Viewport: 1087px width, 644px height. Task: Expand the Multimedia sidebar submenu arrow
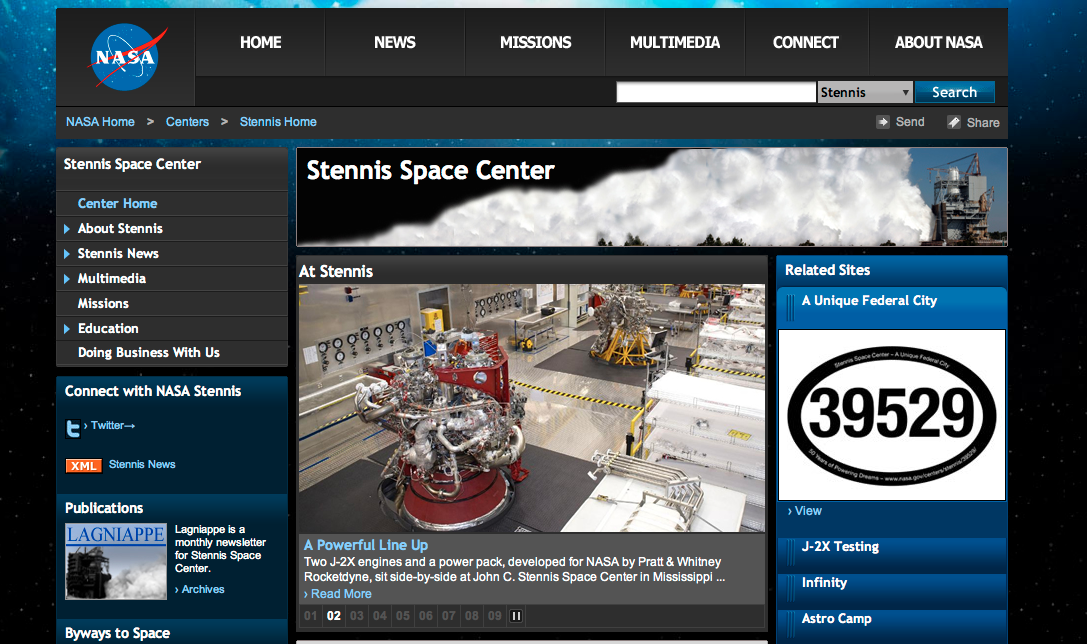coord(67,279)
